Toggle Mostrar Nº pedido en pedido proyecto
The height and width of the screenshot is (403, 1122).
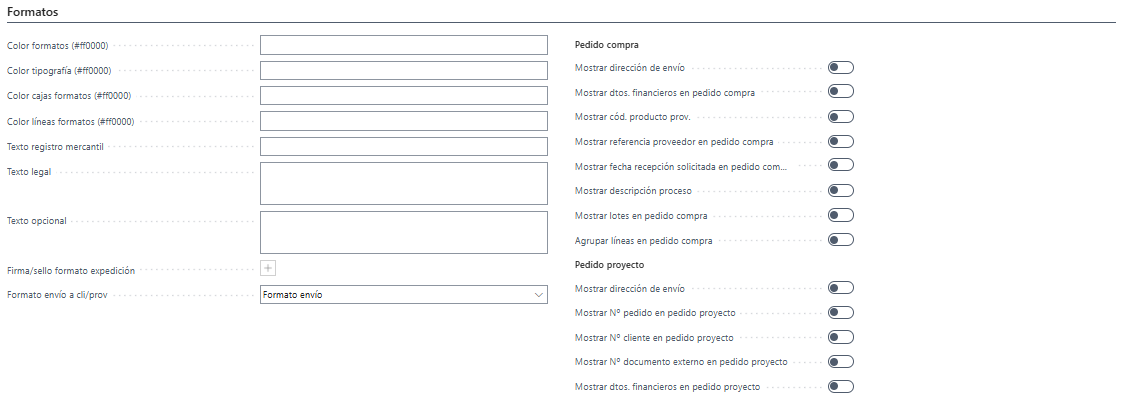click(841, 312)
